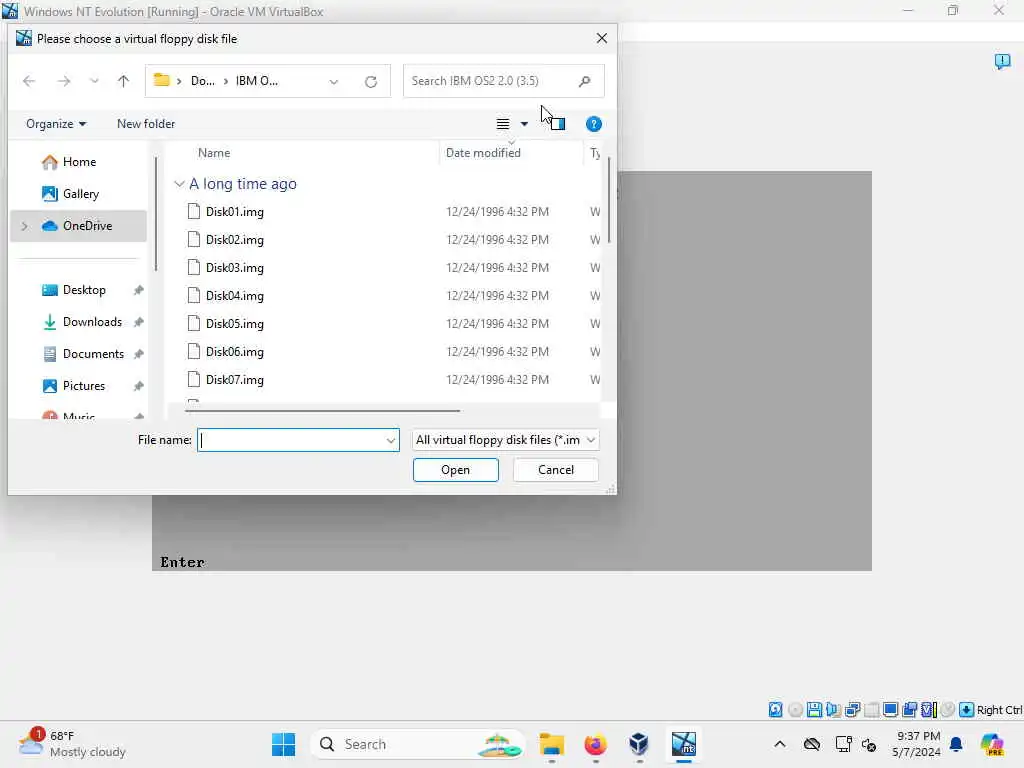Click the File name text field
1024x768 pixels.
(x=291, y=440)
